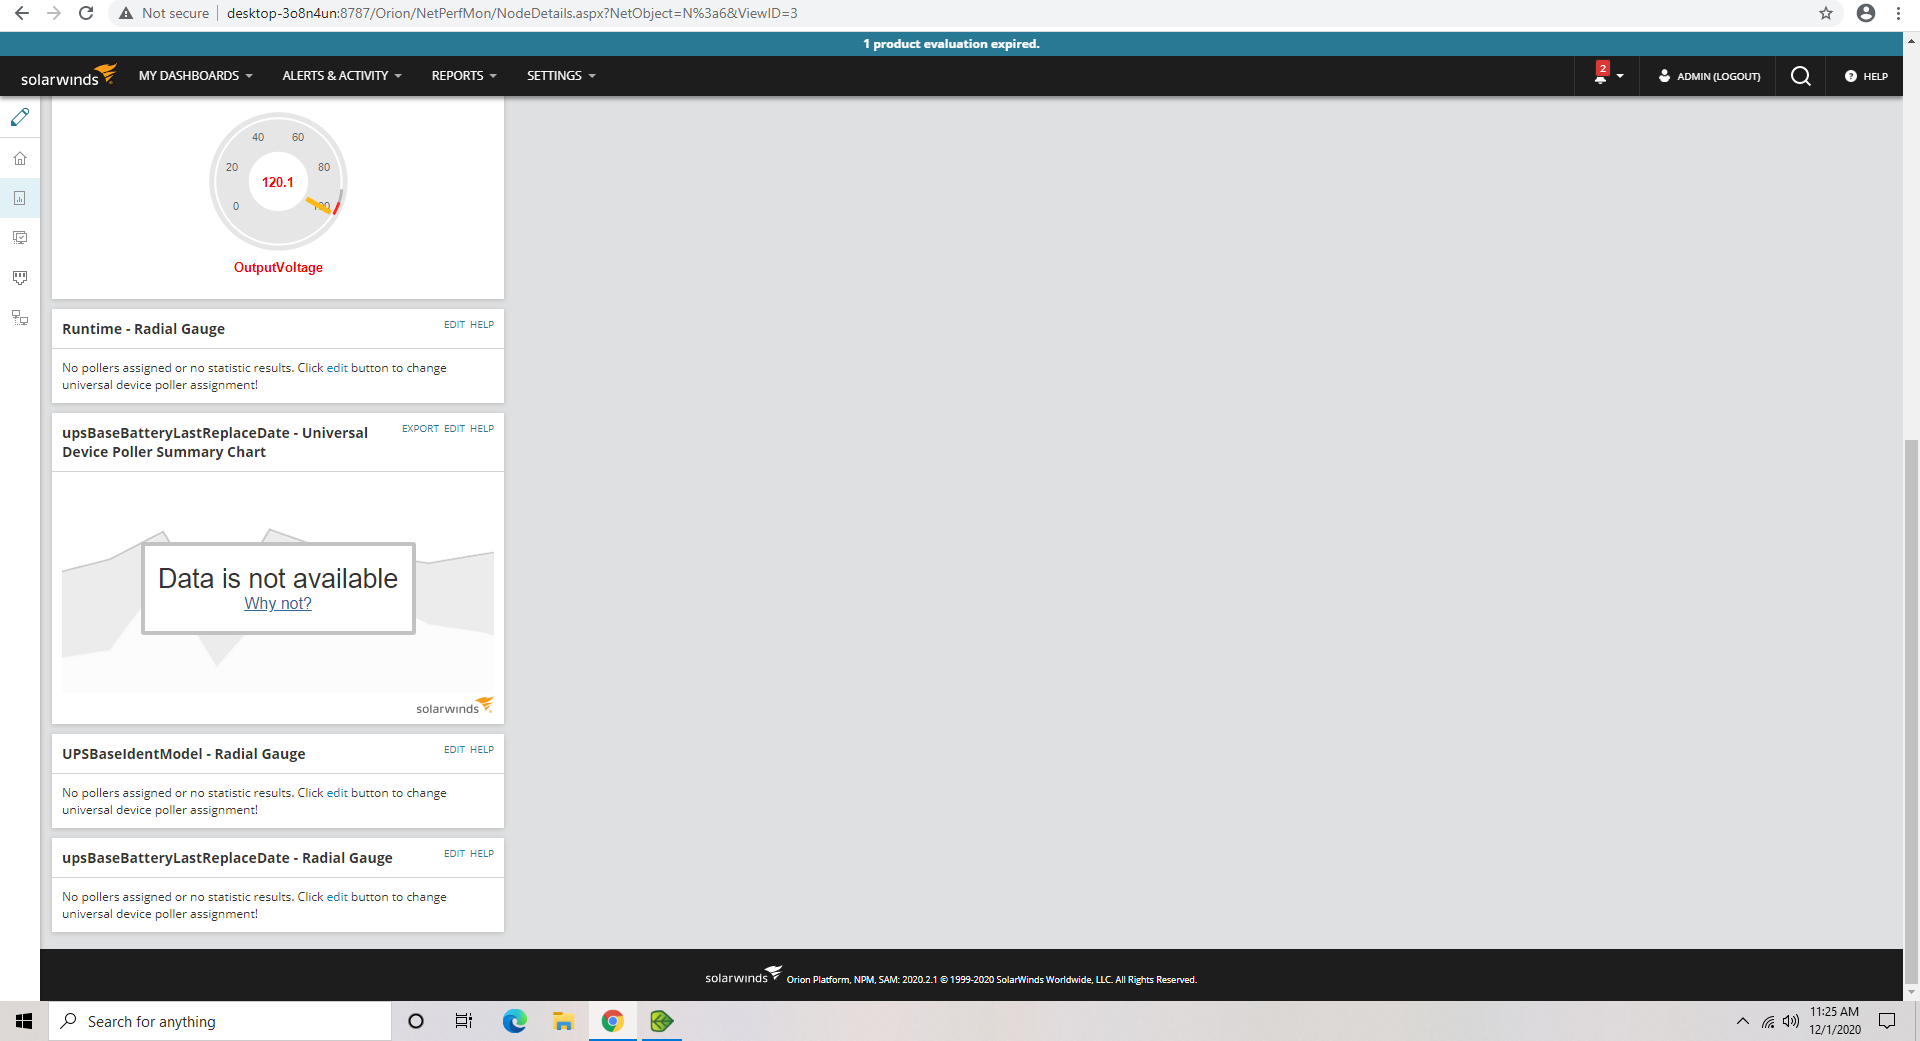The image size is (1920, 1041).
Task: Go to the home sidebar icon
Action: point(20,158)
